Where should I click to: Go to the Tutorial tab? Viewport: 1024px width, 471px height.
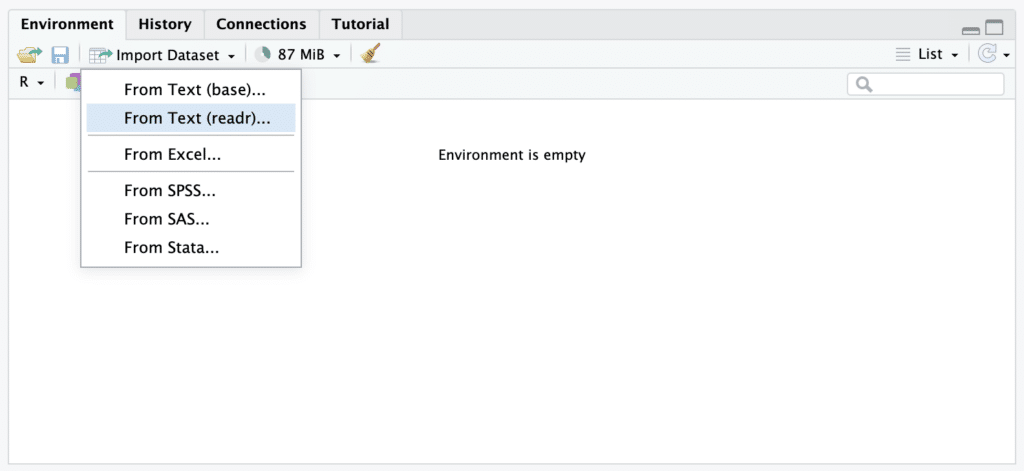pyautogui.click(x=360, y=24)
